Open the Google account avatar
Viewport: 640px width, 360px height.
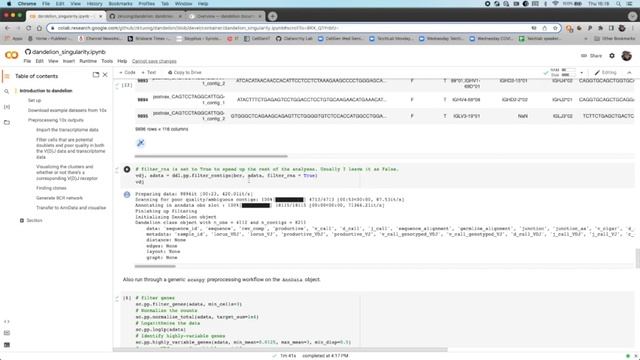[x=627, y=56]
